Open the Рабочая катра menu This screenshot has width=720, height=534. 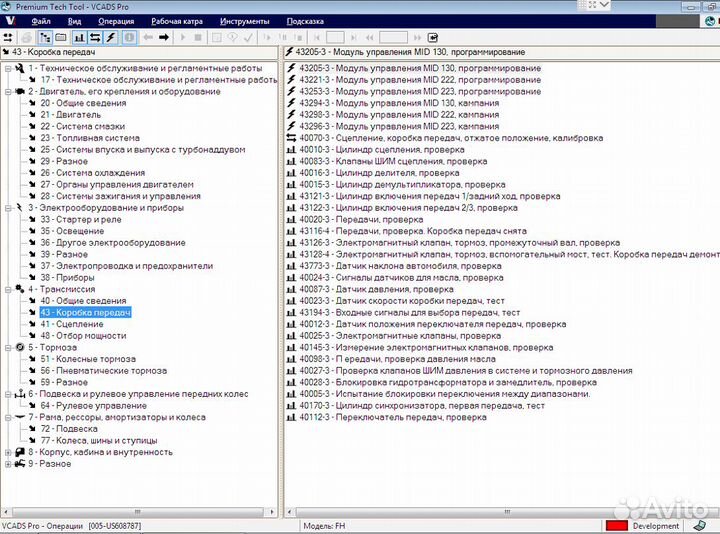177,21
